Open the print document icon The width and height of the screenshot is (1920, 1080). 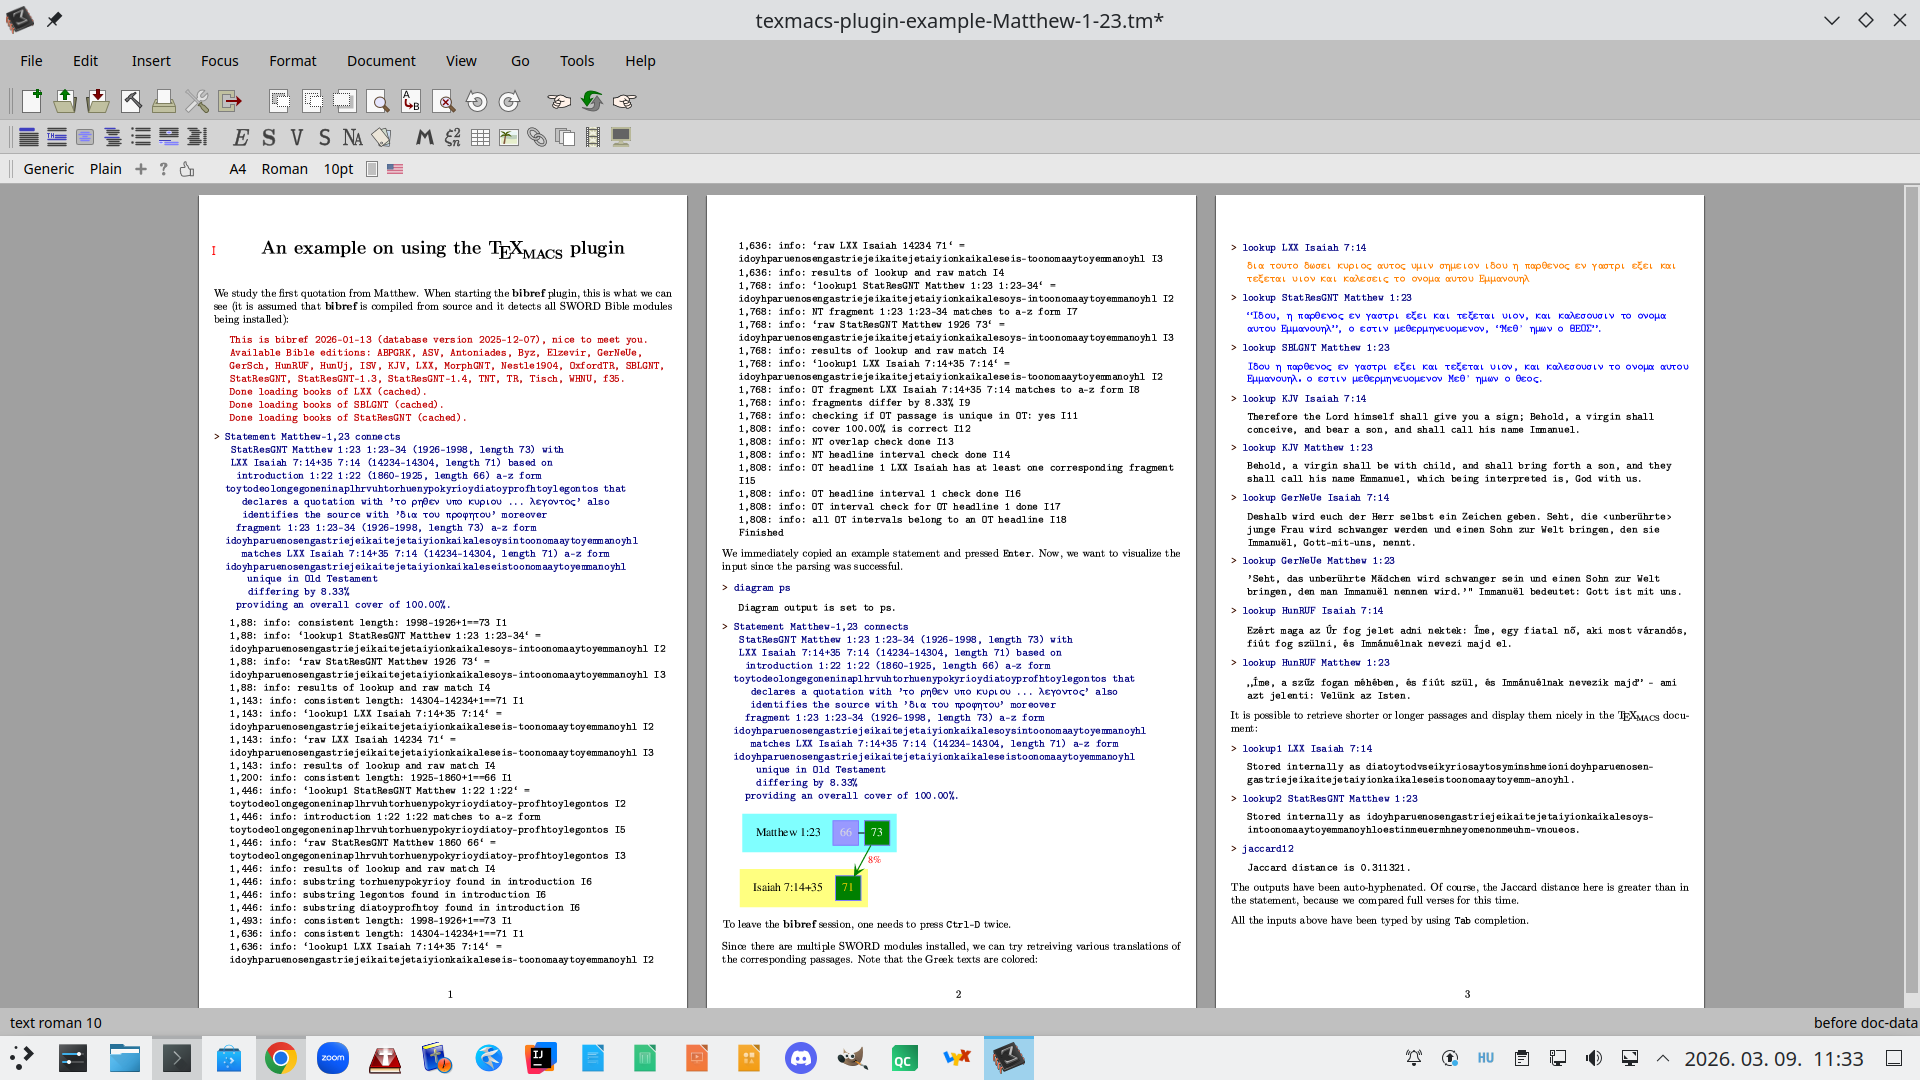(x=164, y=101)
